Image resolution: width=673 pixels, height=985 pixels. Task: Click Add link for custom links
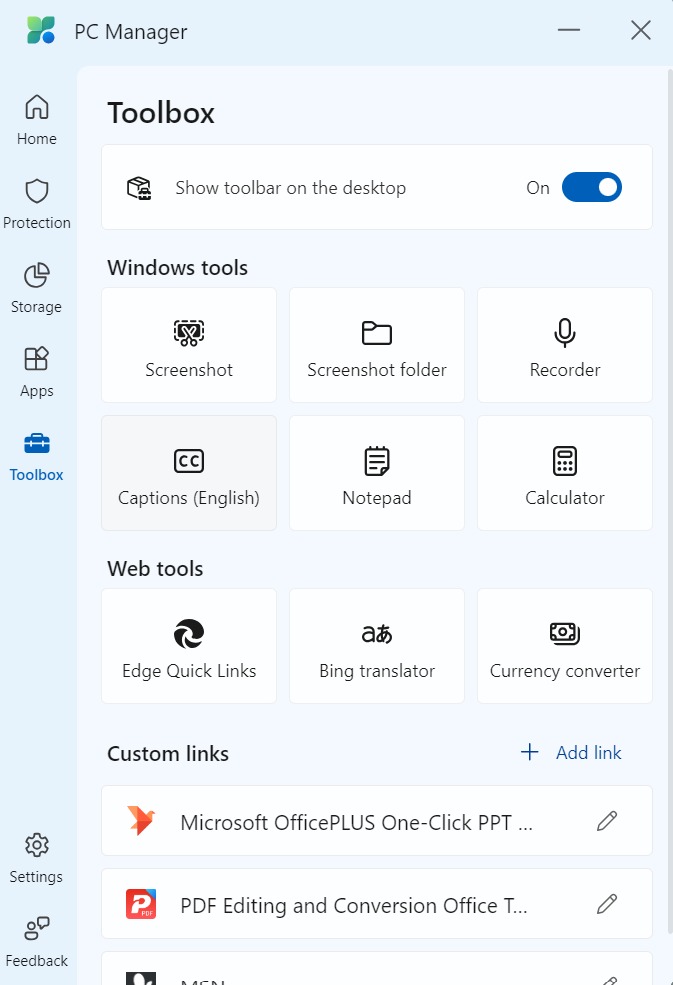[571, 752]
